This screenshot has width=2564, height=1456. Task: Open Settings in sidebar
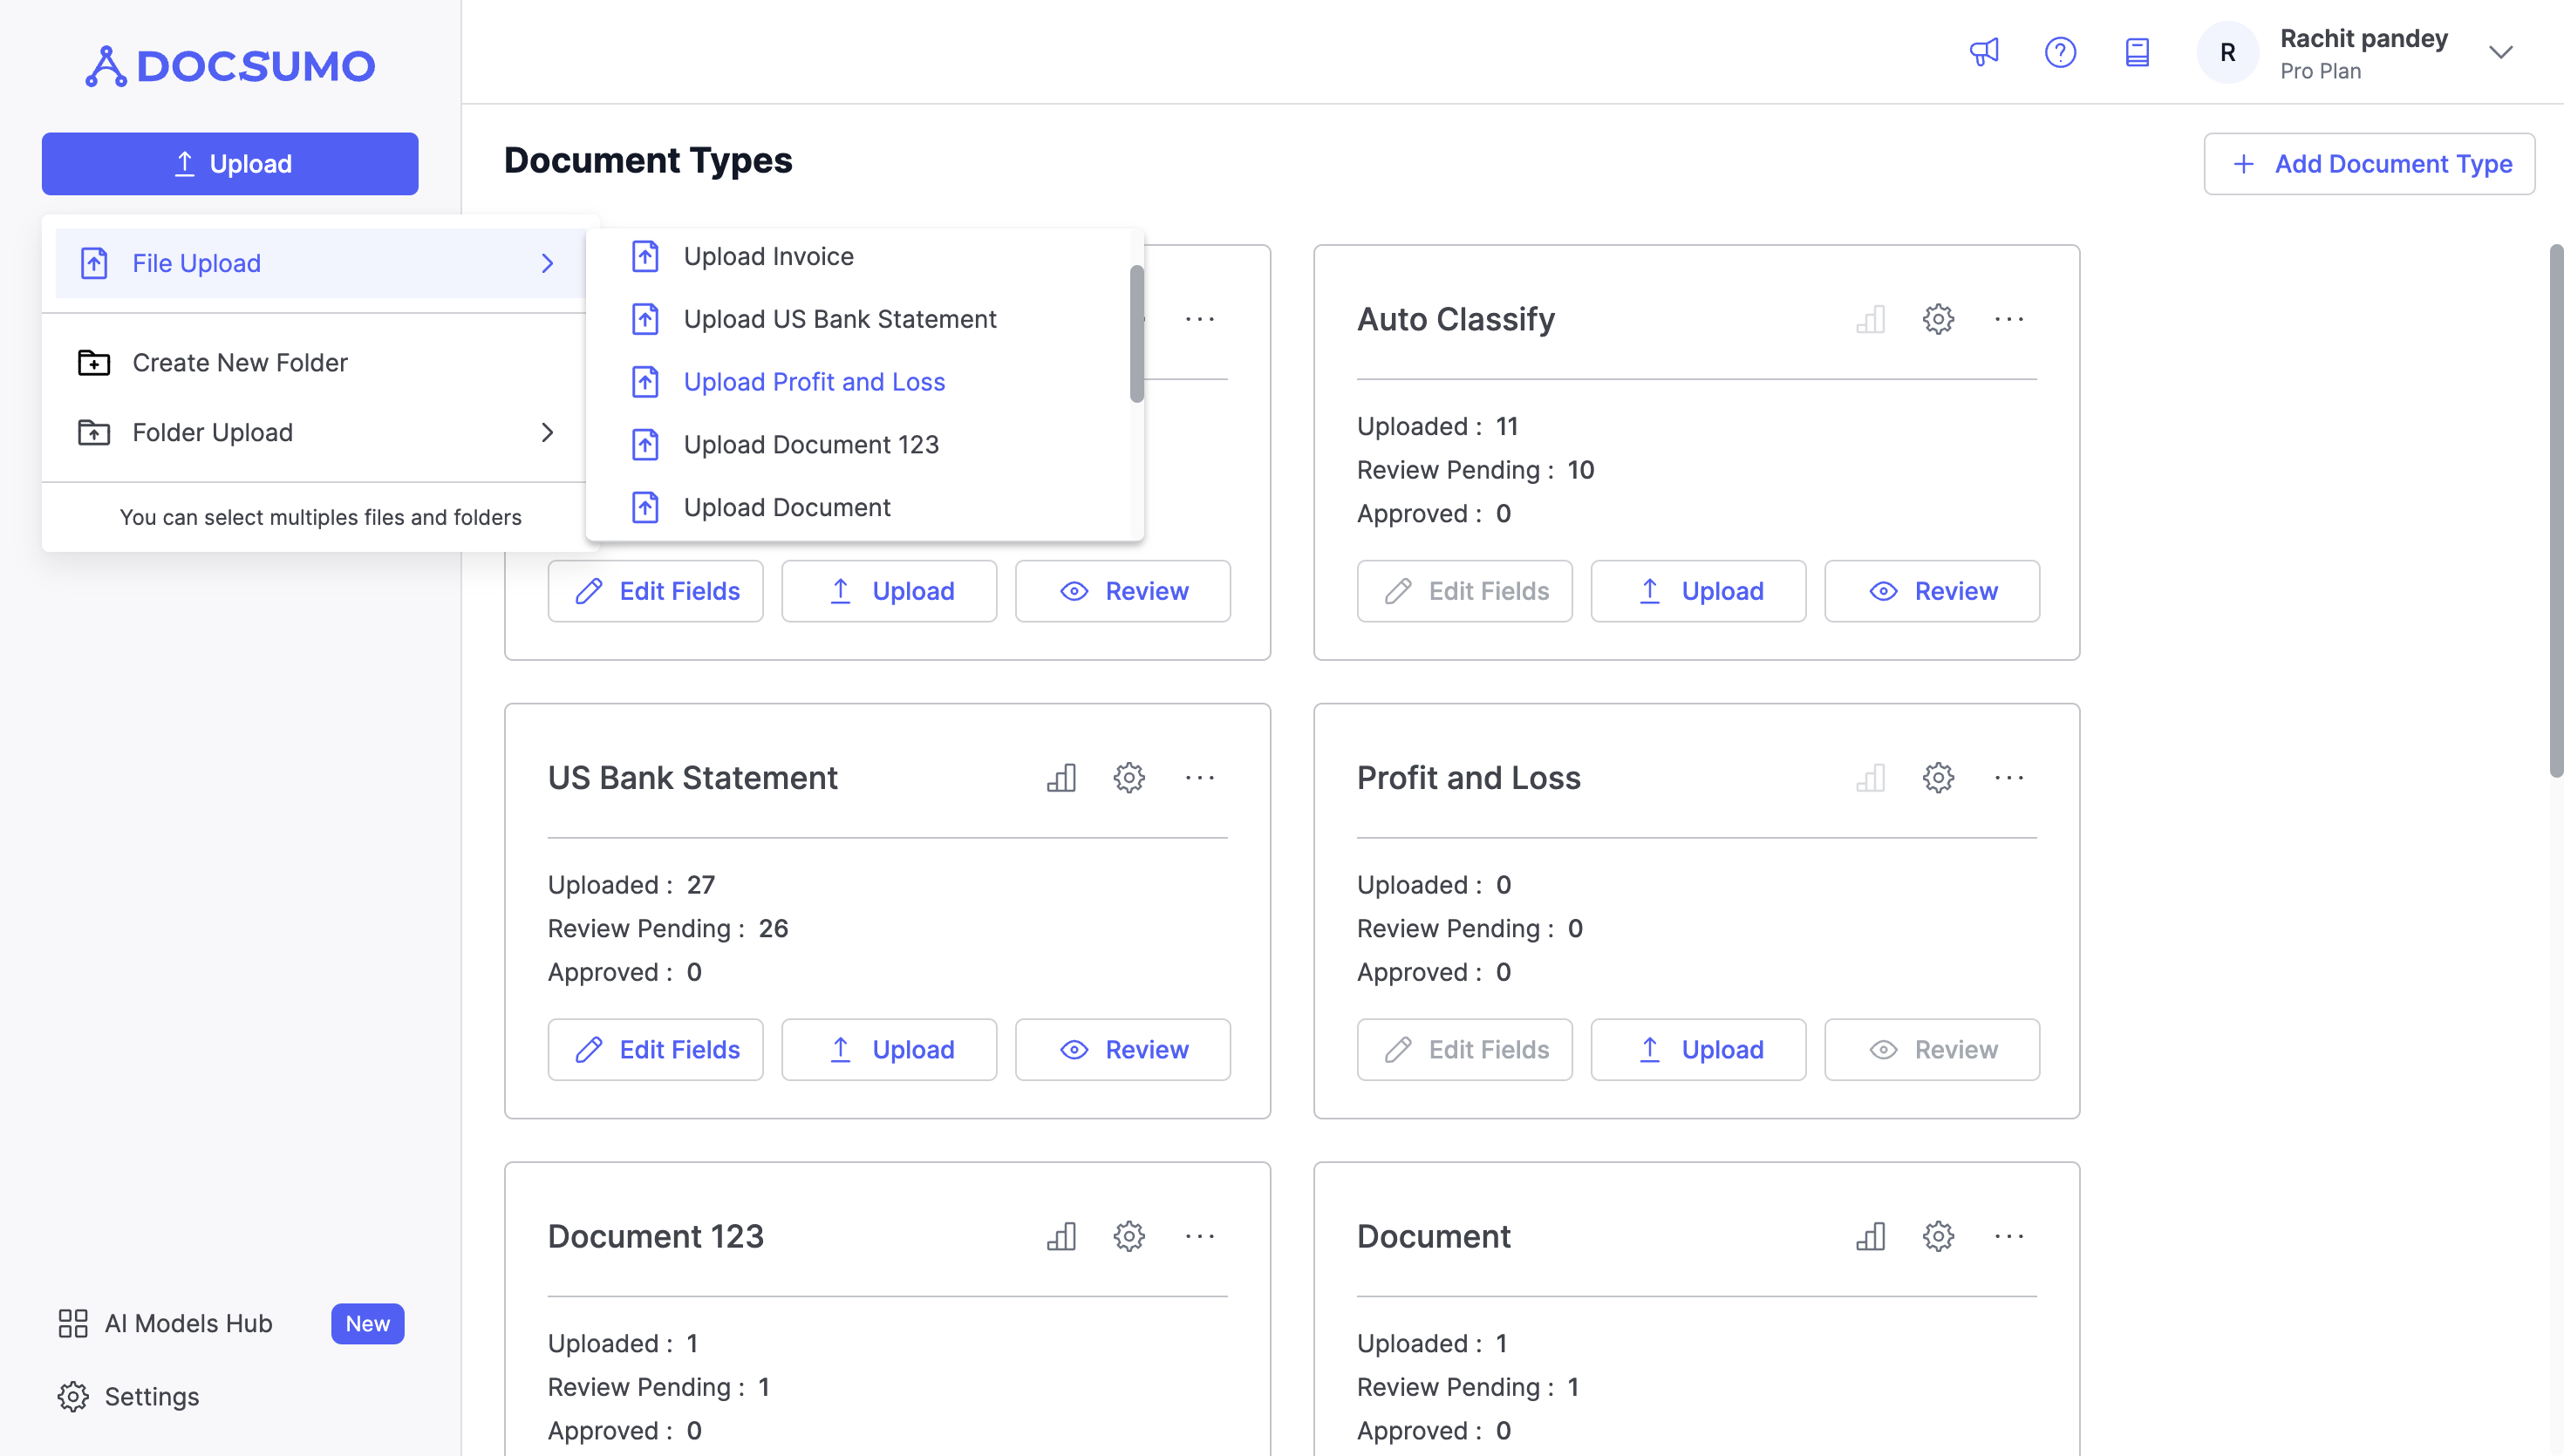128,1397
